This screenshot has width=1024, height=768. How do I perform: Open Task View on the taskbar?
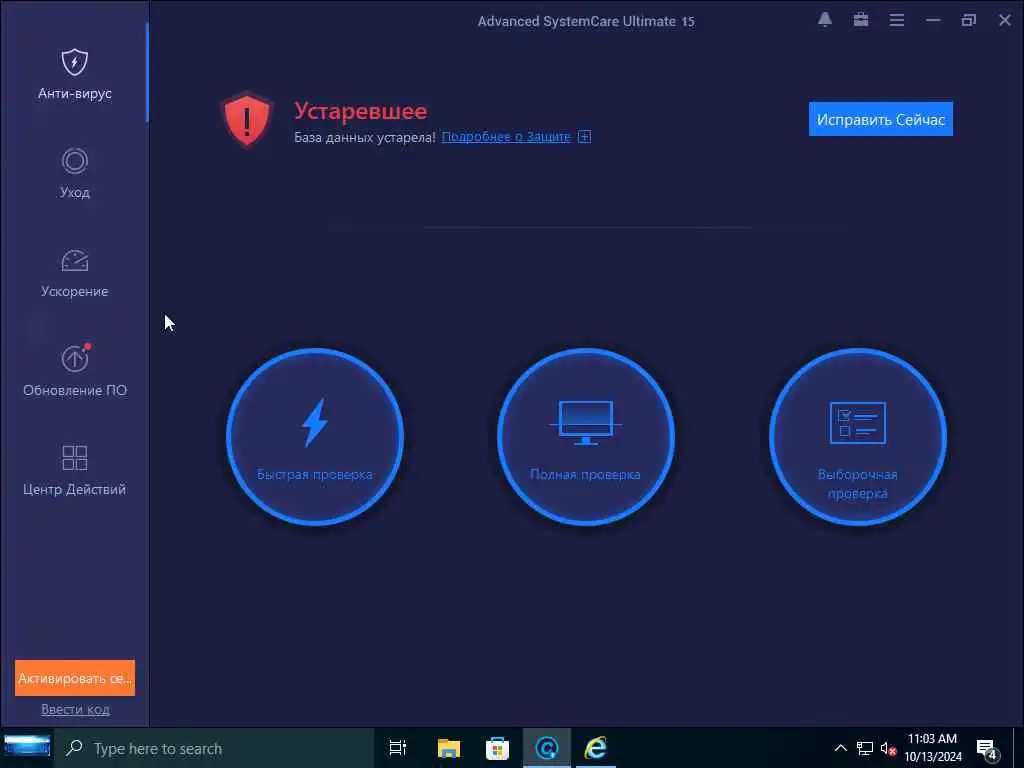[x=398, y=748]
